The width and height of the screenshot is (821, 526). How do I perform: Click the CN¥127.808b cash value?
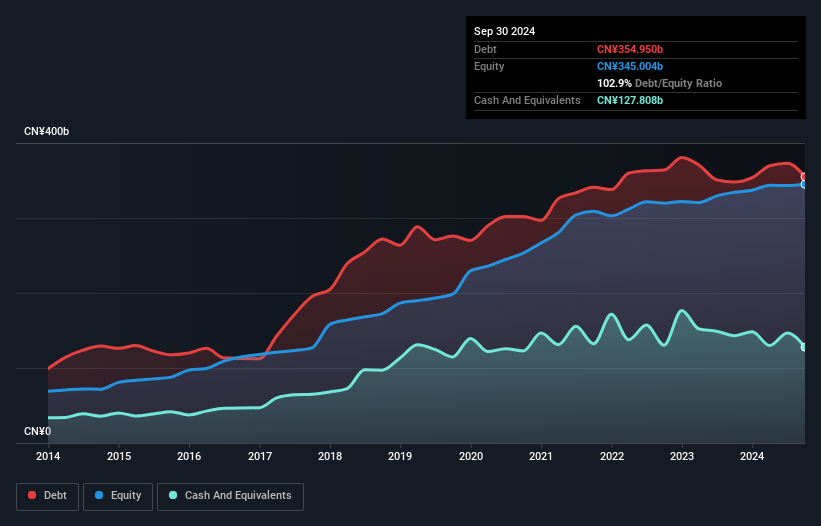630,100
